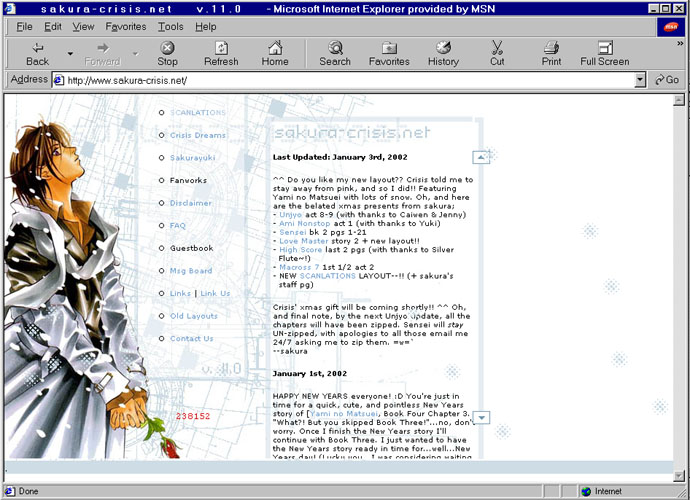Click the Address label
Viewport: 690px width, 500px height.
pos(29,79)
